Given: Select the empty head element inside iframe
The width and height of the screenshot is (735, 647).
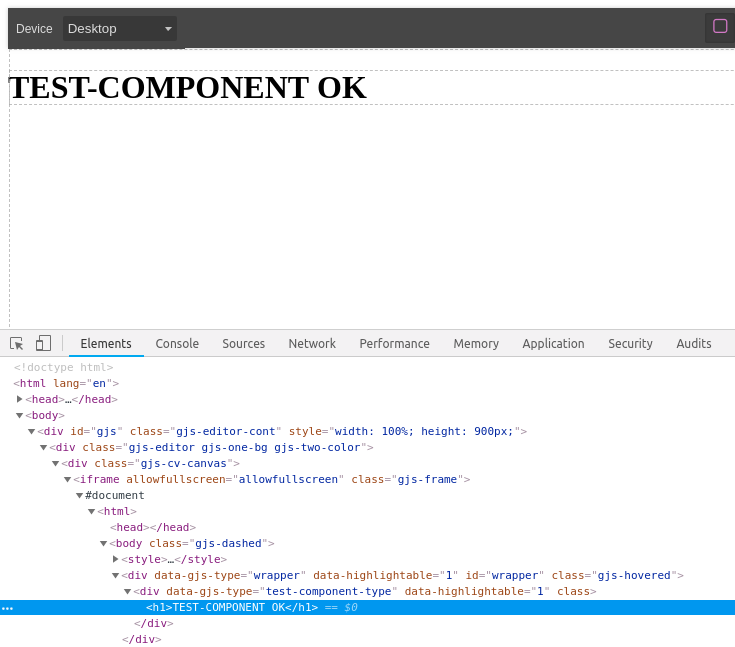Looking at the screenshot, I should point(153,527).
